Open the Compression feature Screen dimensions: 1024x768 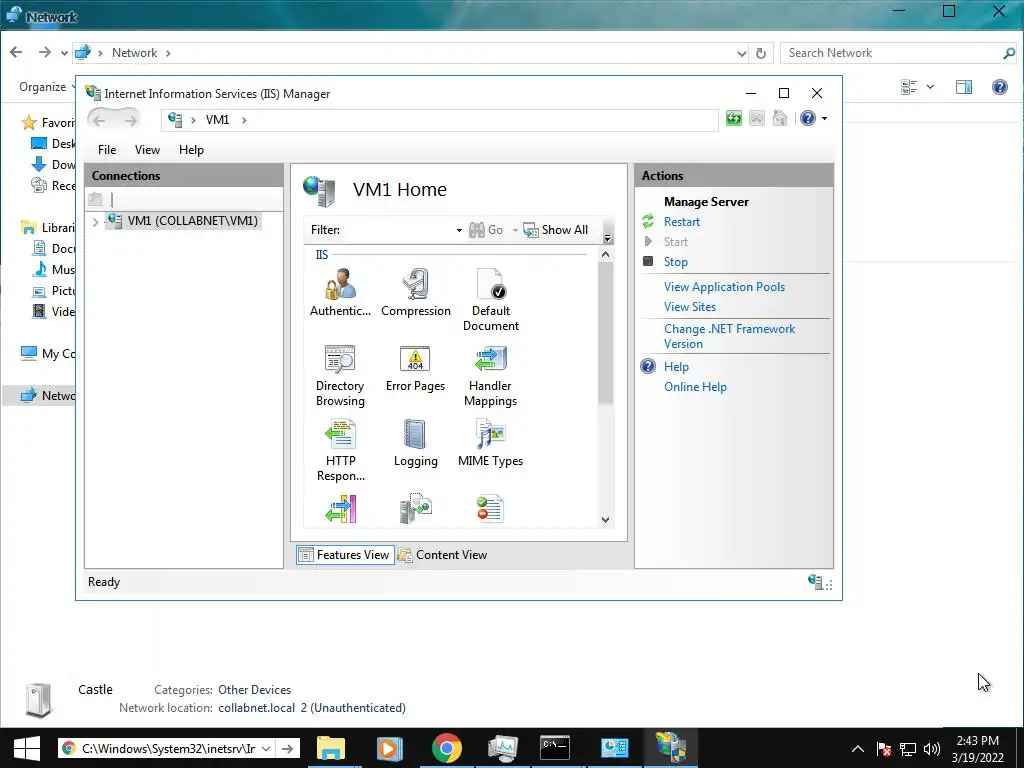[415, 293]
